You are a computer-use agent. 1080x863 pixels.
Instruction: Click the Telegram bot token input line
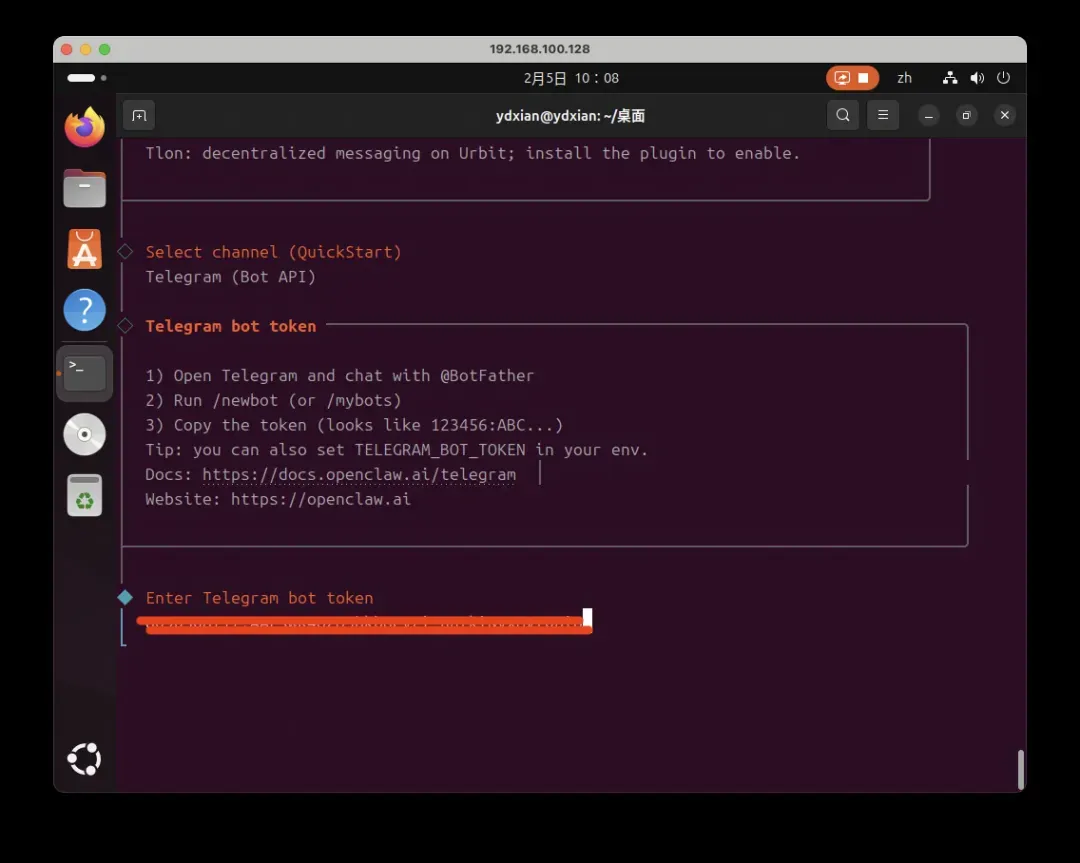(x=365, y=622)
